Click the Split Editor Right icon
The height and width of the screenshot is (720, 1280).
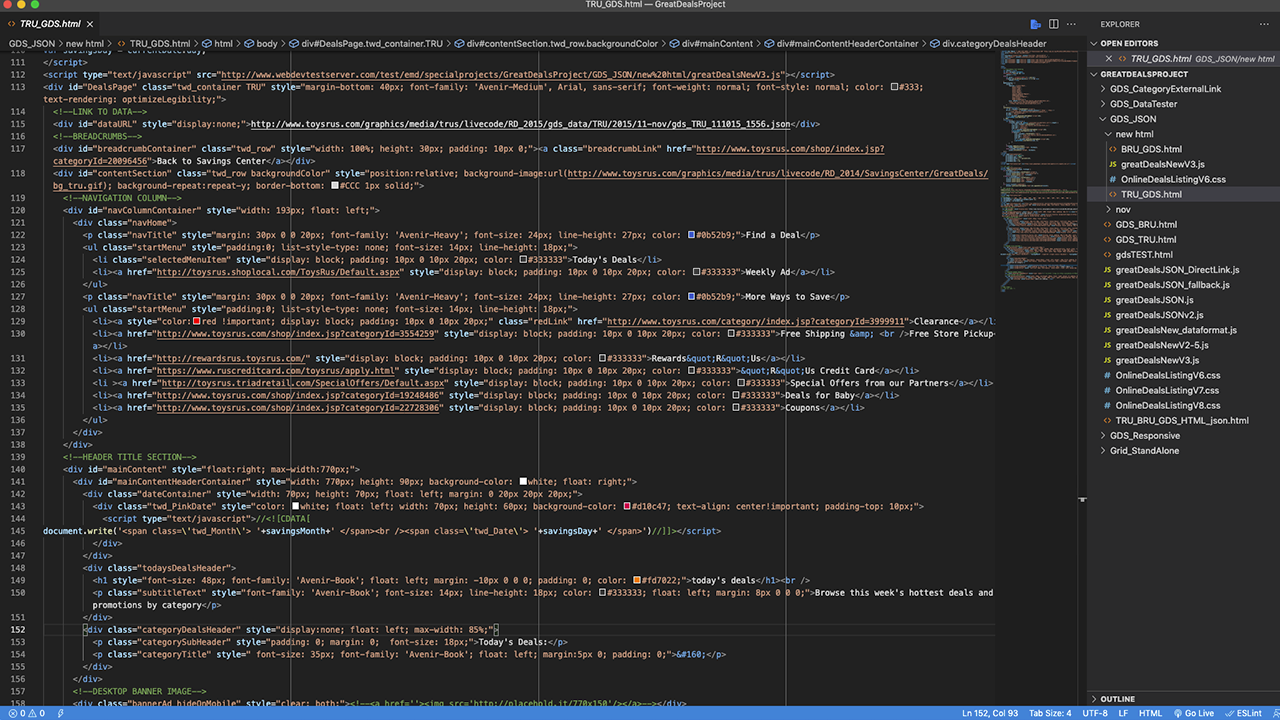click(1053, 24)
